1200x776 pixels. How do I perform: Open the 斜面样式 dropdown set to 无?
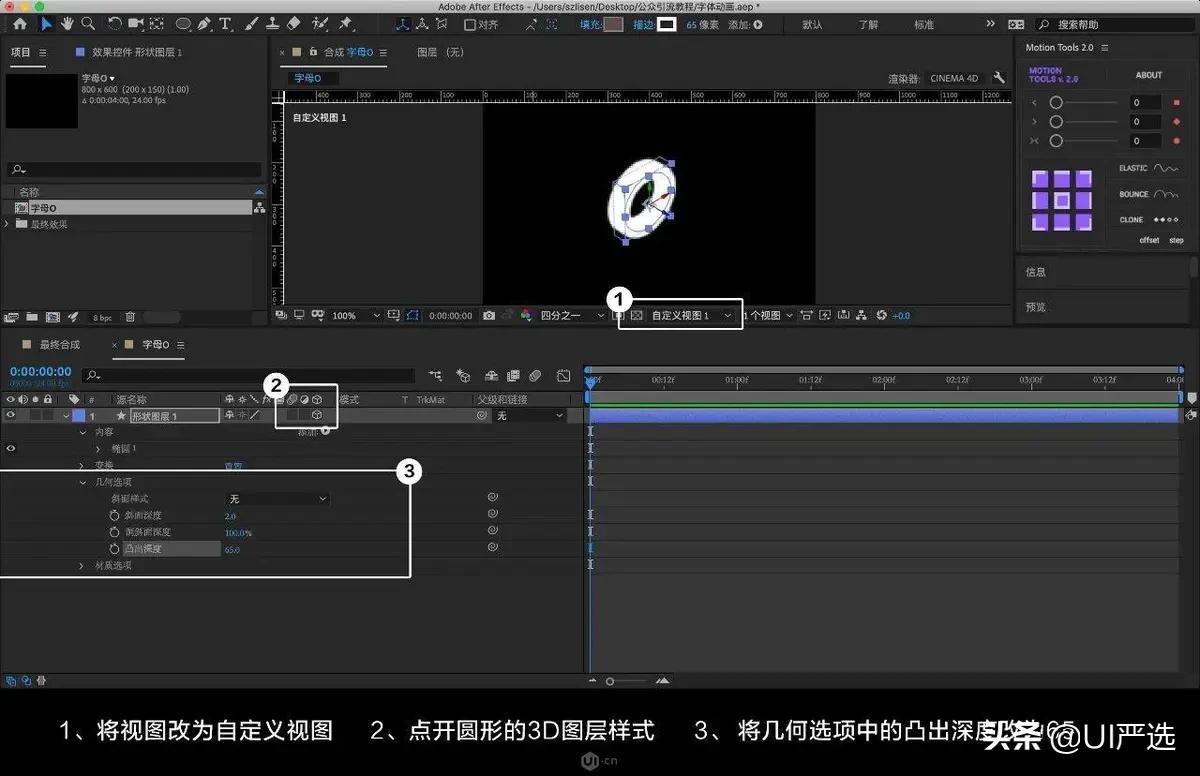click(276, 498)
